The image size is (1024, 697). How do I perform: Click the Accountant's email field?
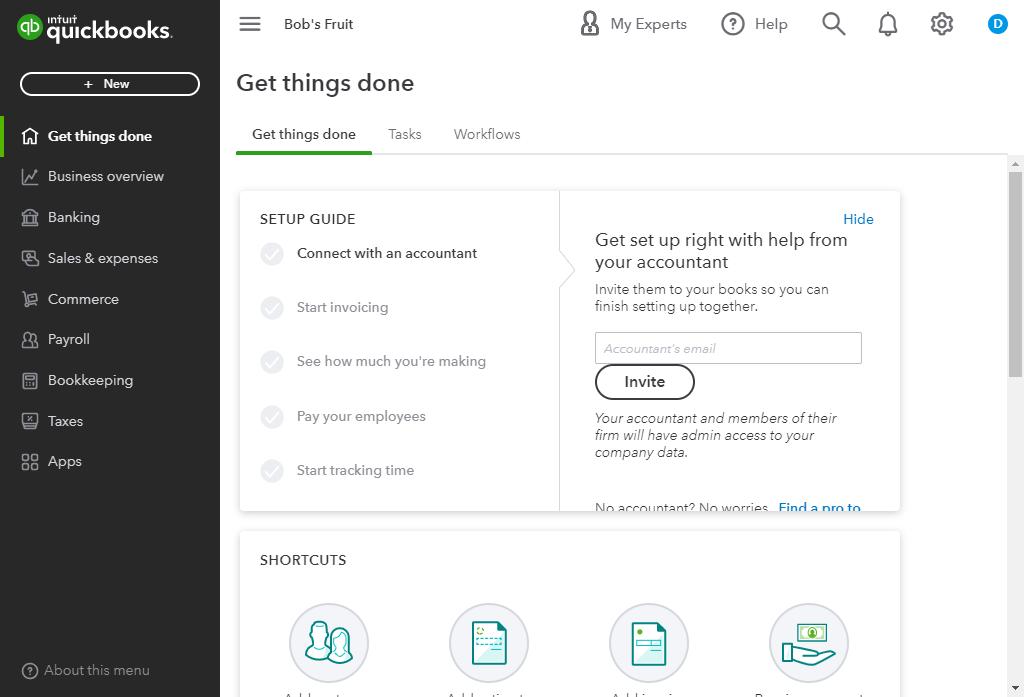(728, 348)
